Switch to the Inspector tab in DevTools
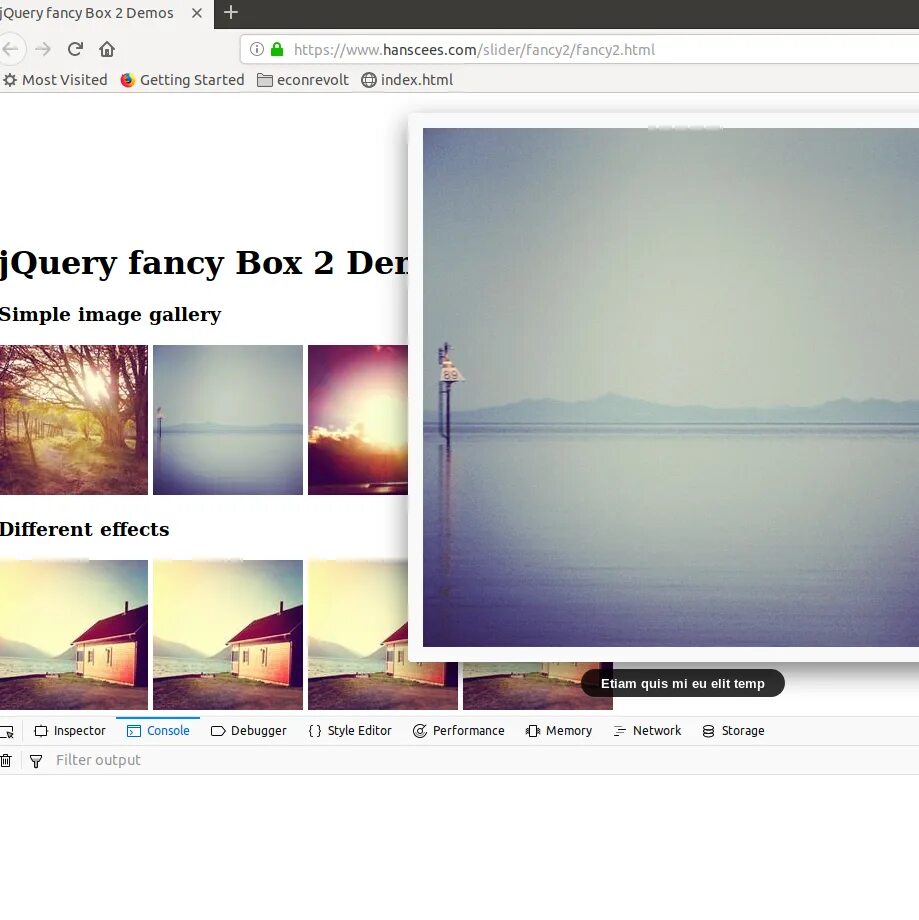Screen dimensions: 919x920 point(70,730)
